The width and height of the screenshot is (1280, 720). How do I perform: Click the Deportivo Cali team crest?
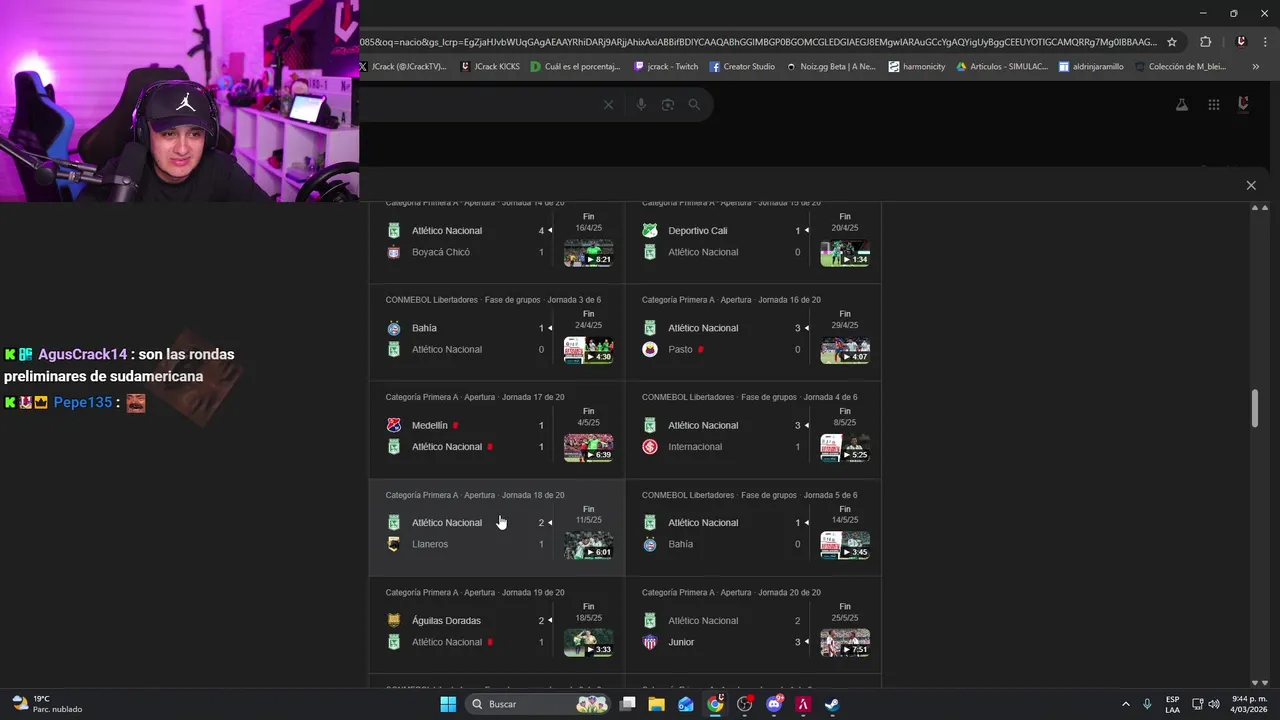coord(650,230)
